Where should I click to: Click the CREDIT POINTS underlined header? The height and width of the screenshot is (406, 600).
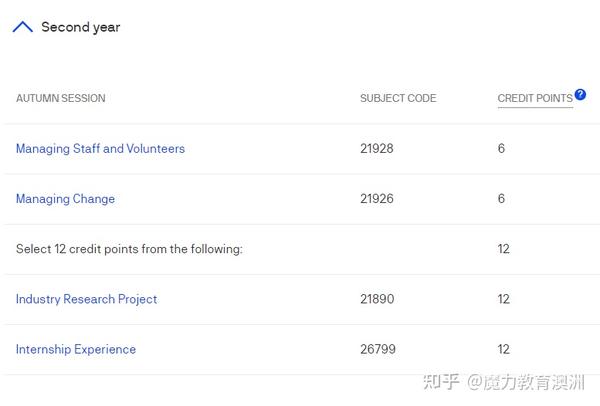pyautogui.click(x=535, y=98)
